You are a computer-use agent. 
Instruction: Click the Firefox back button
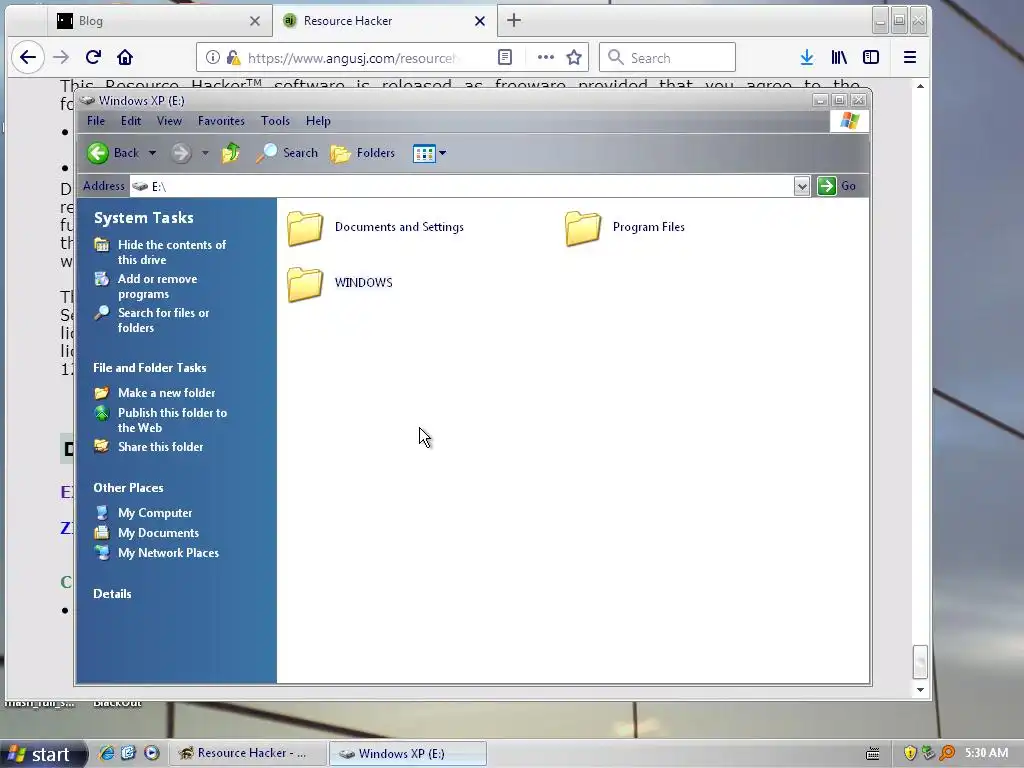tap(27, 57)
